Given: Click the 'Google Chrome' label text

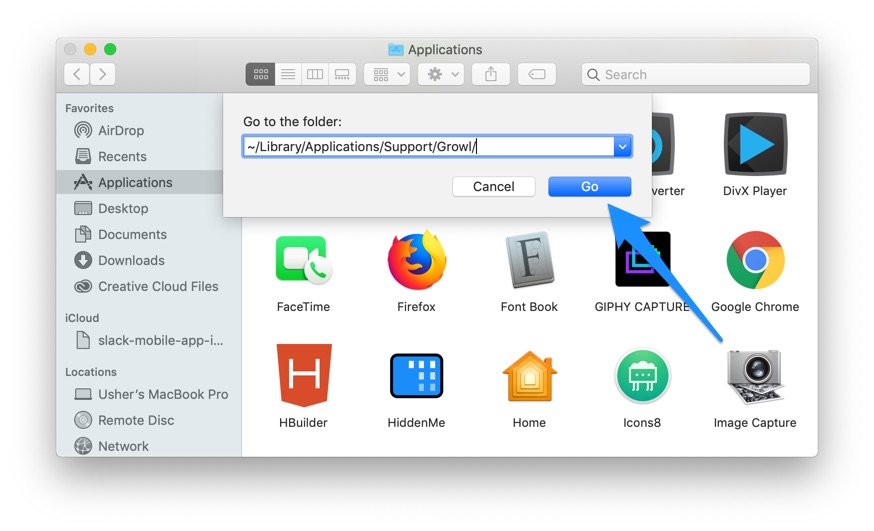Looking at the screenshot, I should (x=755, y=306).
